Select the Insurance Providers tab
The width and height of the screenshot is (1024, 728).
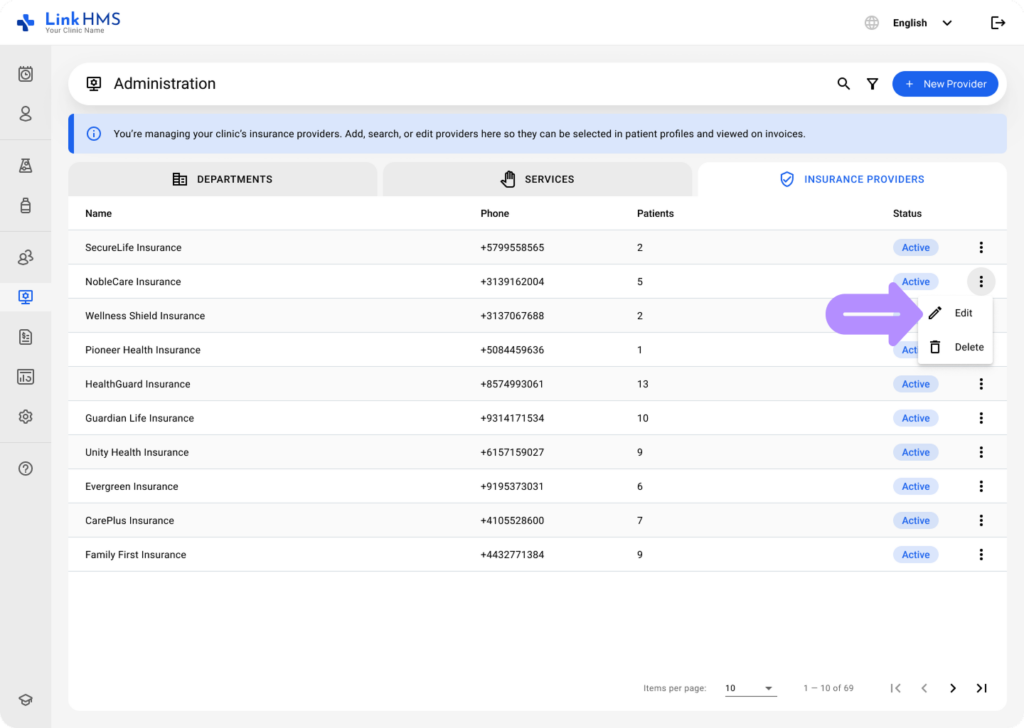tap(852, 179)
